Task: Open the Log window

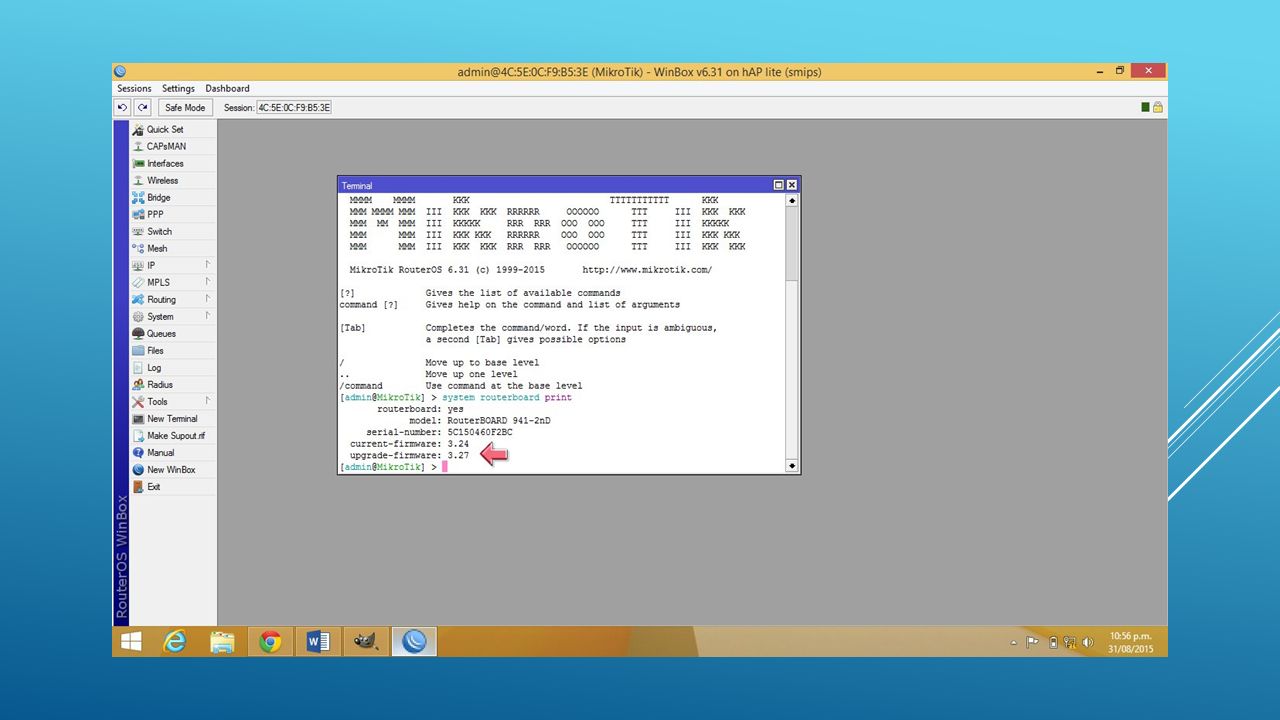Action: 173,367
